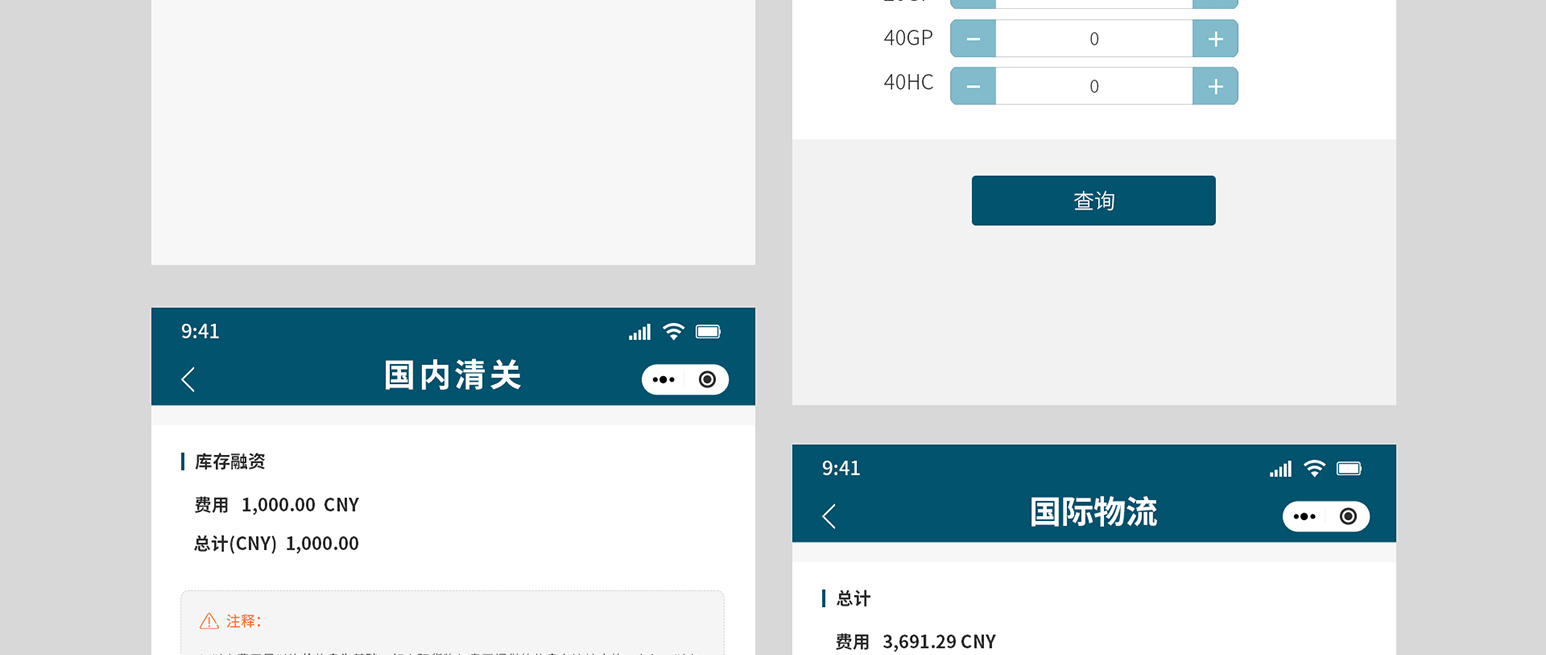The image size is (1546, 655).
Task: Open the three-dot menu in 国内清关 header
Action: tap(664, 380)
